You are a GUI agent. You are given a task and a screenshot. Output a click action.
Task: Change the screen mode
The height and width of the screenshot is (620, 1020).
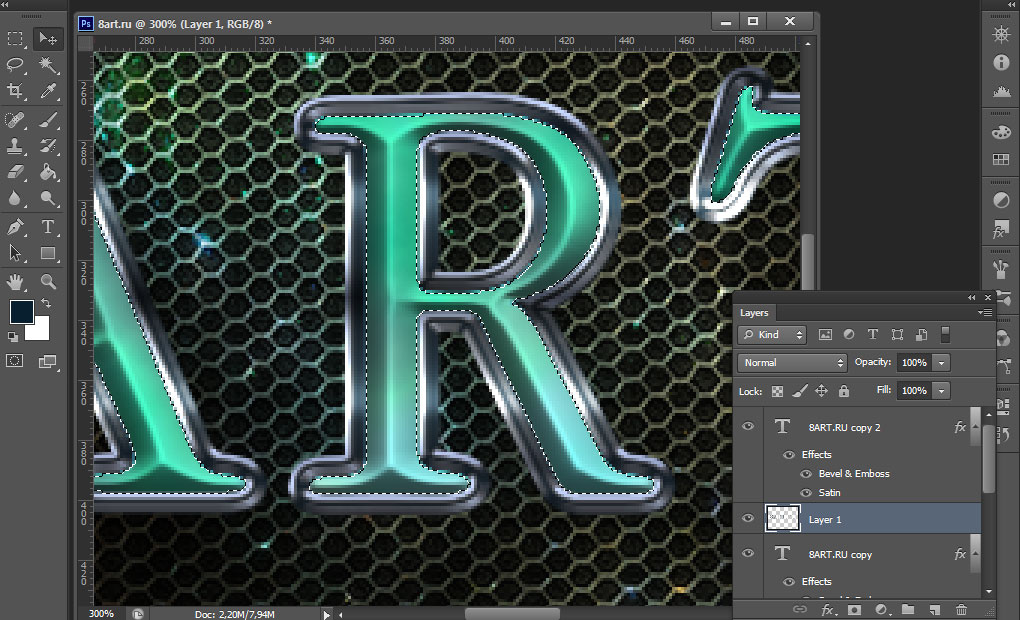coord(47,362)
